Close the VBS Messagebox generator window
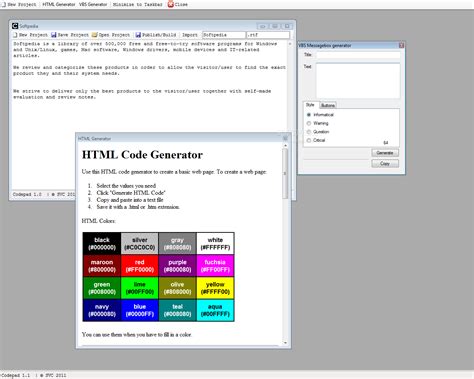The height and width of the screenshot is (379, 474). pyautogui.click(x=401, y=45)
